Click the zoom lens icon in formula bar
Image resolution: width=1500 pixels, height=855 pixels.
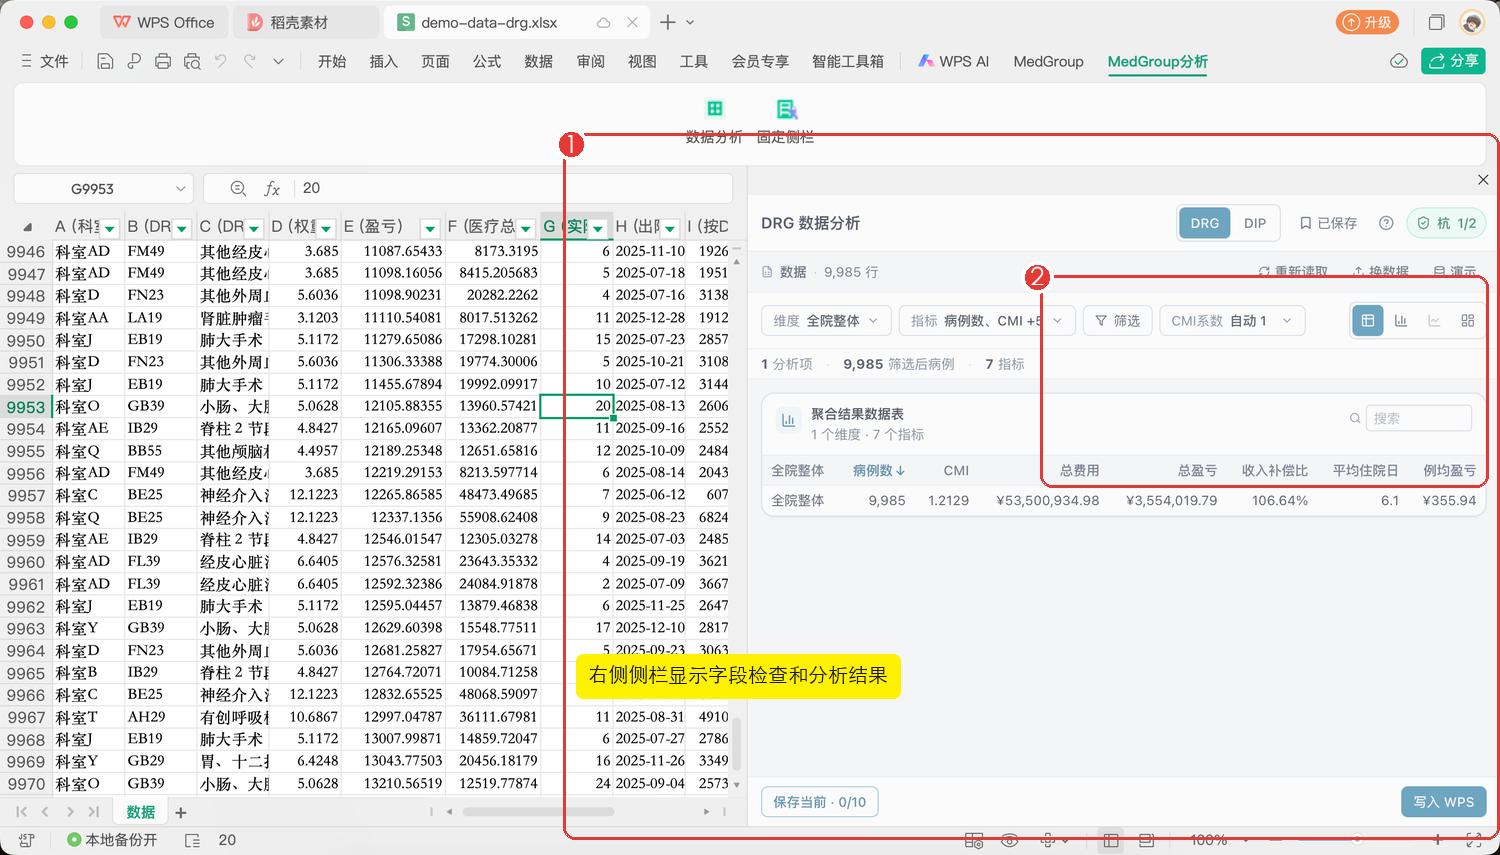coord(238,188)
